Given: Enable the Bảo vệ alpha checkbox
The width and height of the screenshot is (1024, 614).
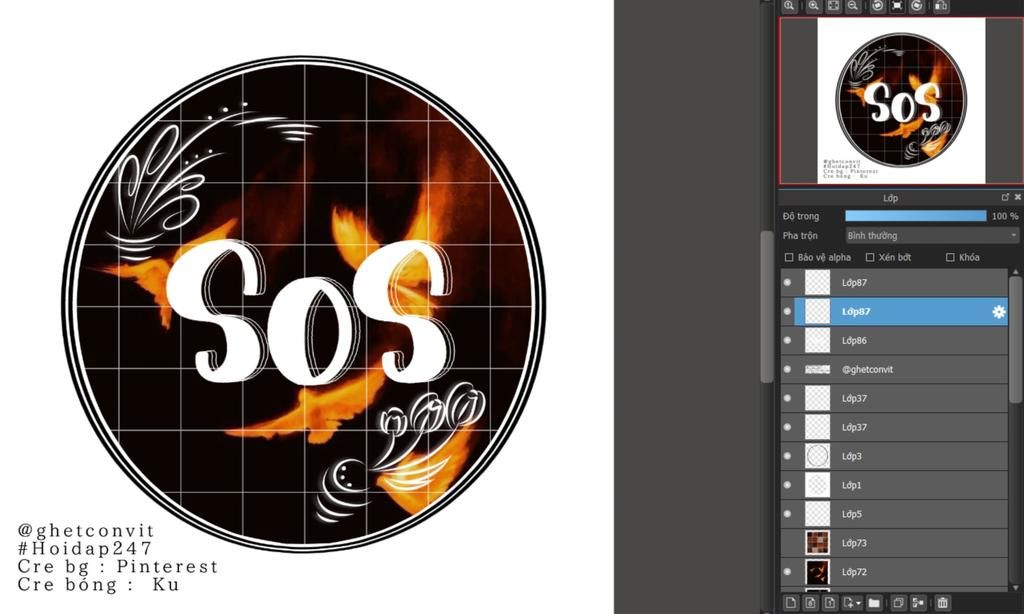Looking at the screenshot, I should [789, 257].
